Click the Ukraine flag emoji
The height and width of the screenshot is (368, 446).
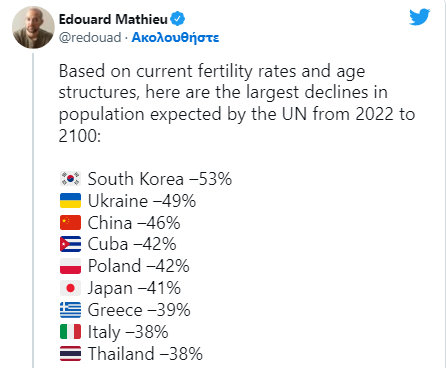click(70, 201)
